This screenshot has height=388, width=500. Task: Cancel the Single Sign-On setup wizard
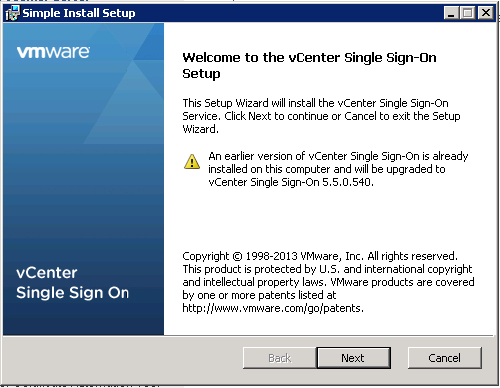(444, 358)
